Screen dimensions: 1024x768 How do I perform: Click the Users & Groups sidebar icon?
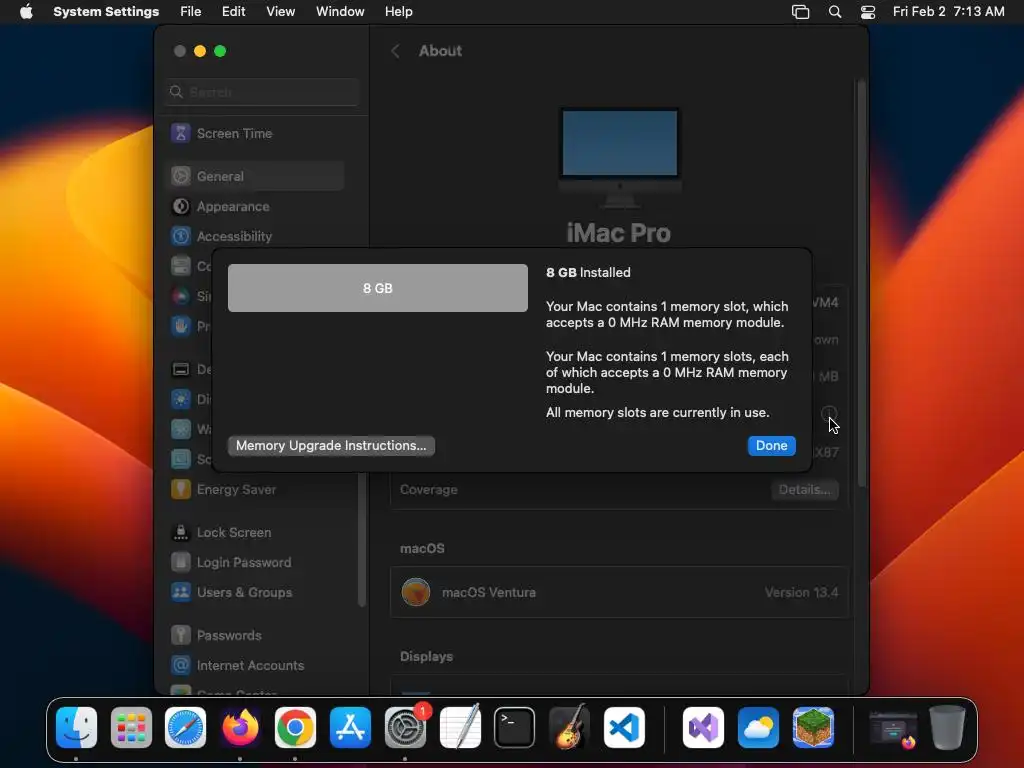[x=181, y=592]
